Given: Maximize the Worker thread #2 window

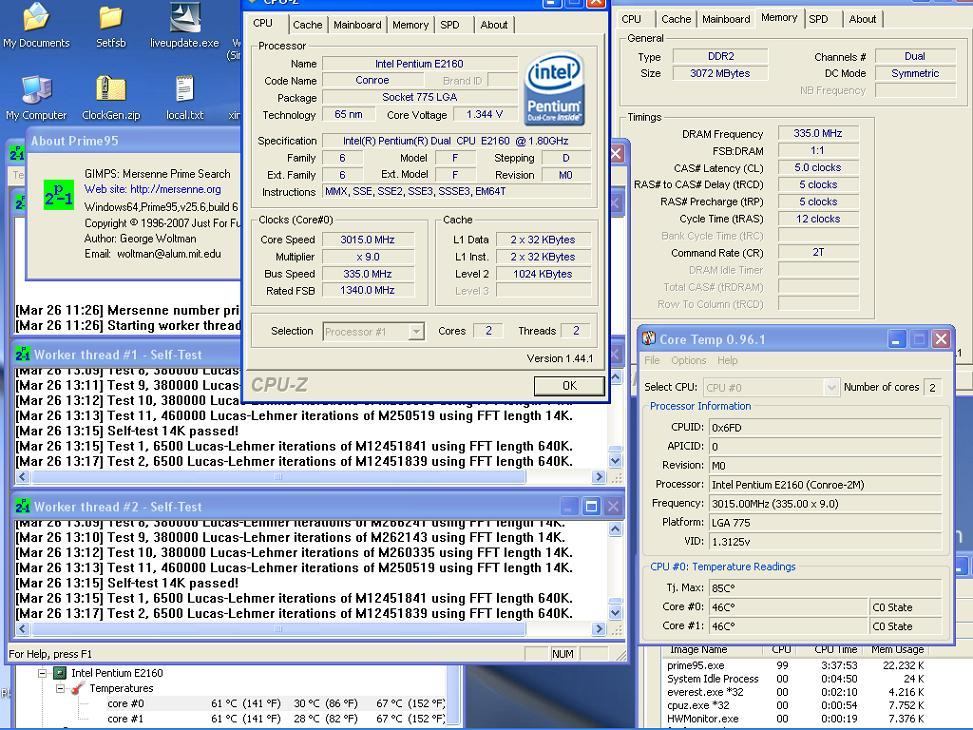Looking at the screenshot, I should 590,507.
